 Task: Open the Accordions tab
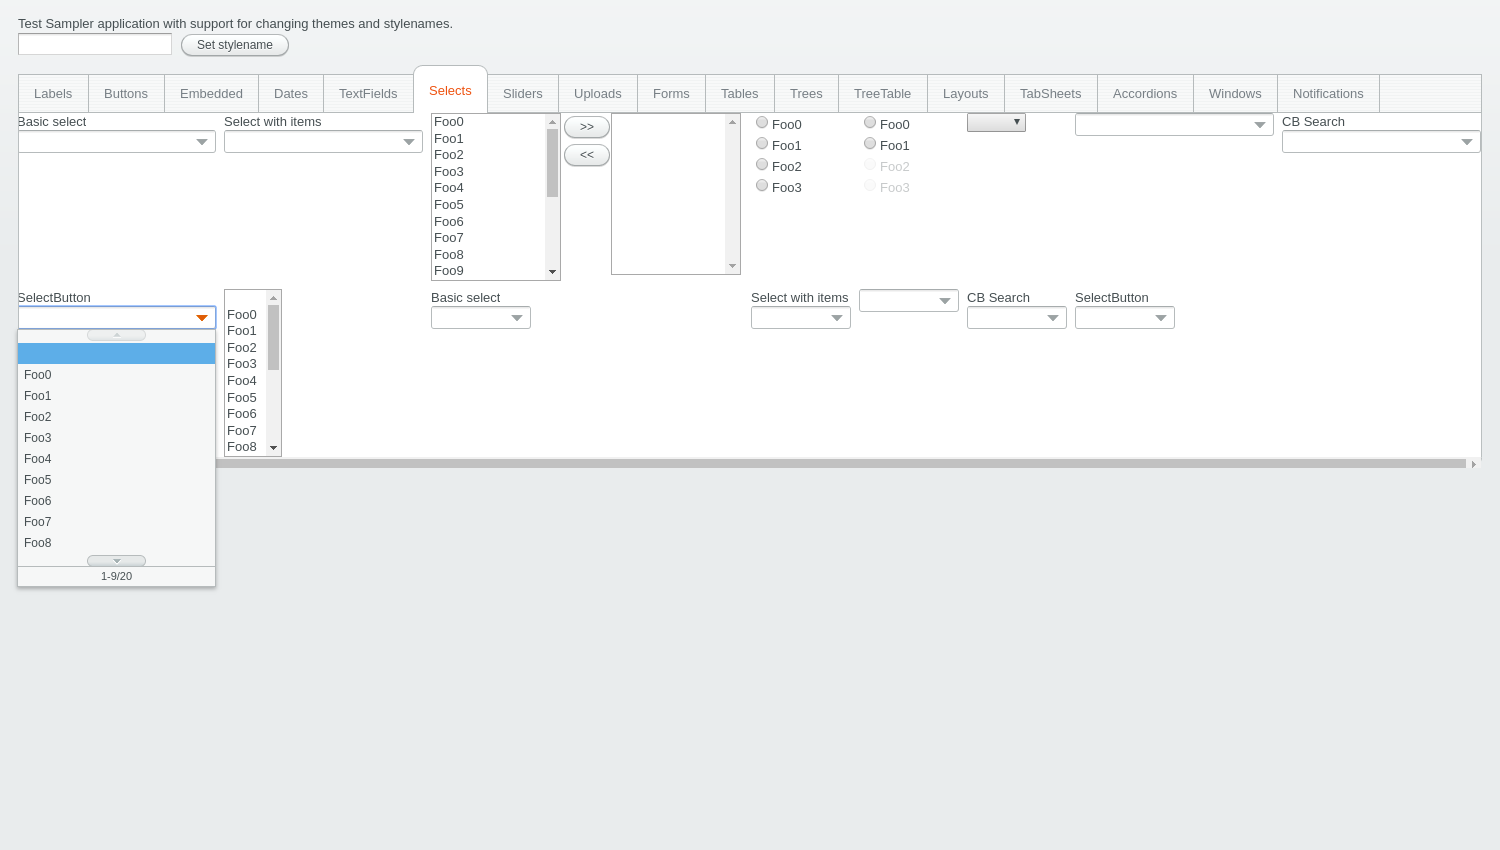coord(1145,94)
